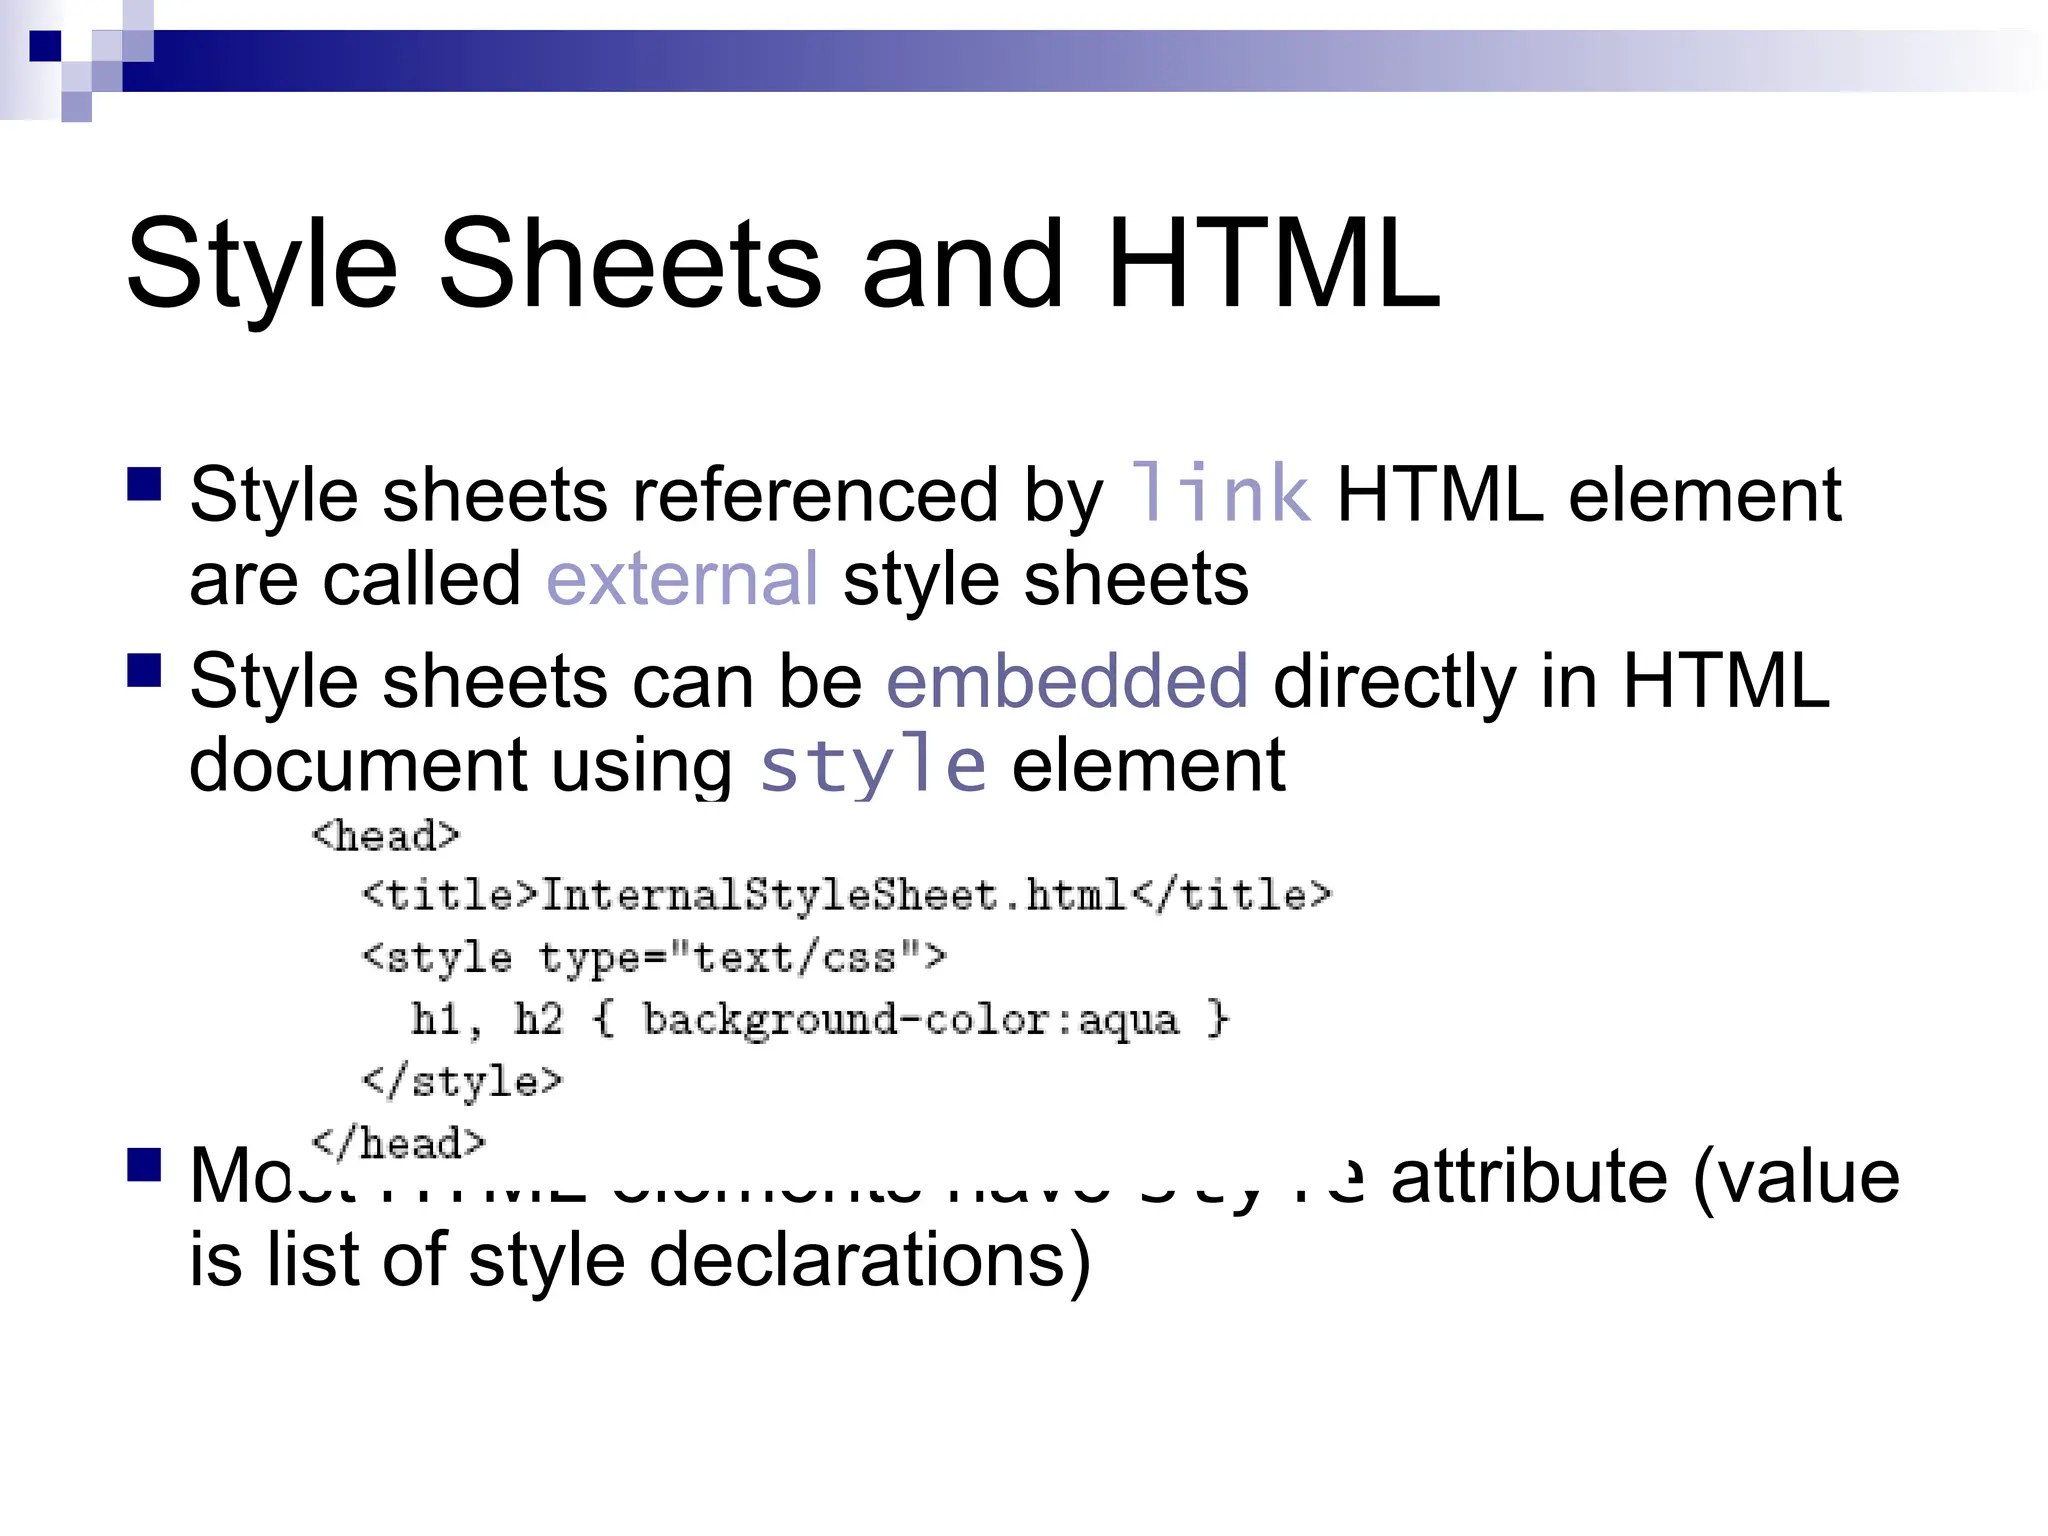Click the dark blue square in the header corner
Viewport: 2048px width, 1536px height.
(x=45, y=46)
